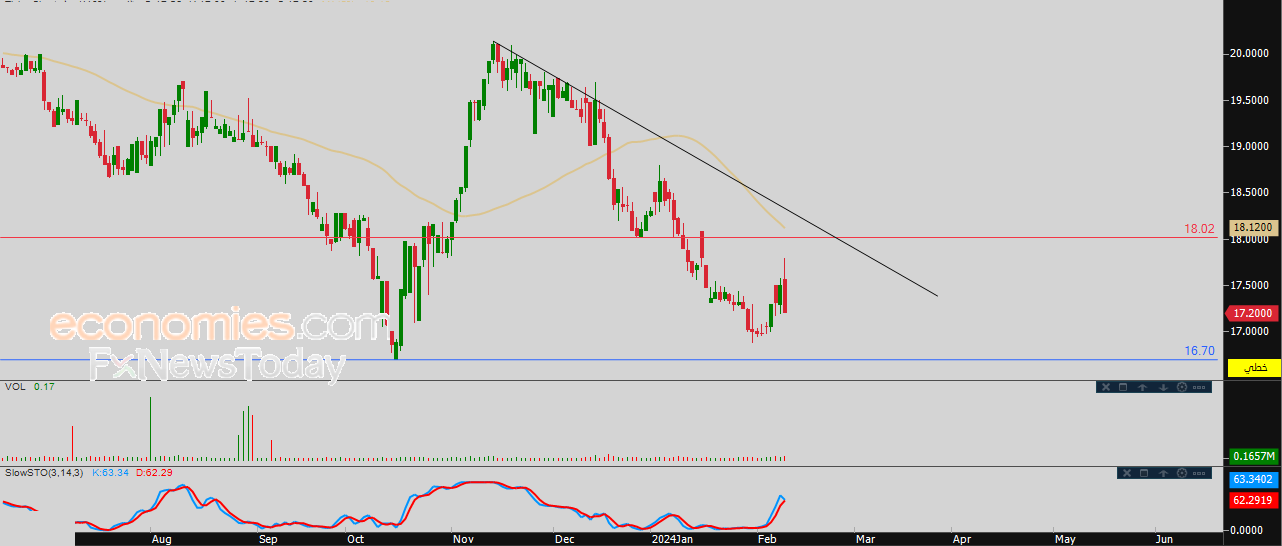The height and width of the screenshot is (546, 1282).
Task: Open more options for SlowSTO pane
Action: (1199, 473)
